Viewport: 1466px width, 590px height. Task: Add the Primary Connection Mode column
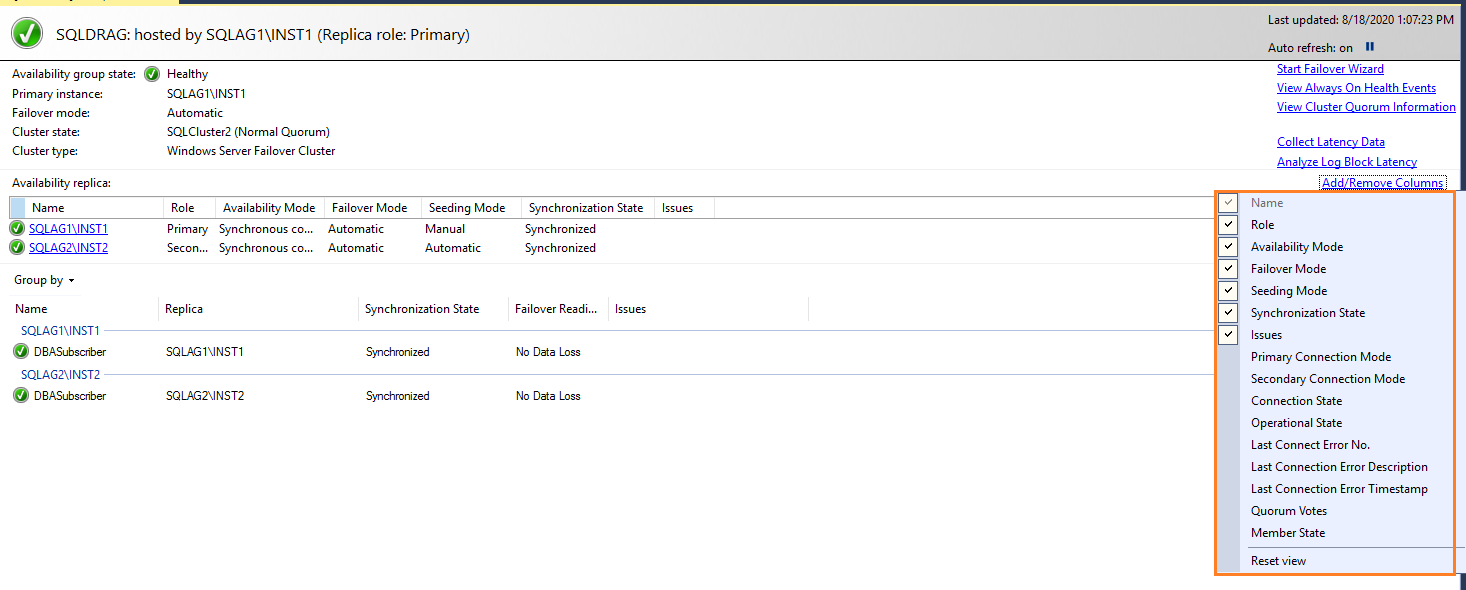pyautogui.click(x=1321, y=357)
